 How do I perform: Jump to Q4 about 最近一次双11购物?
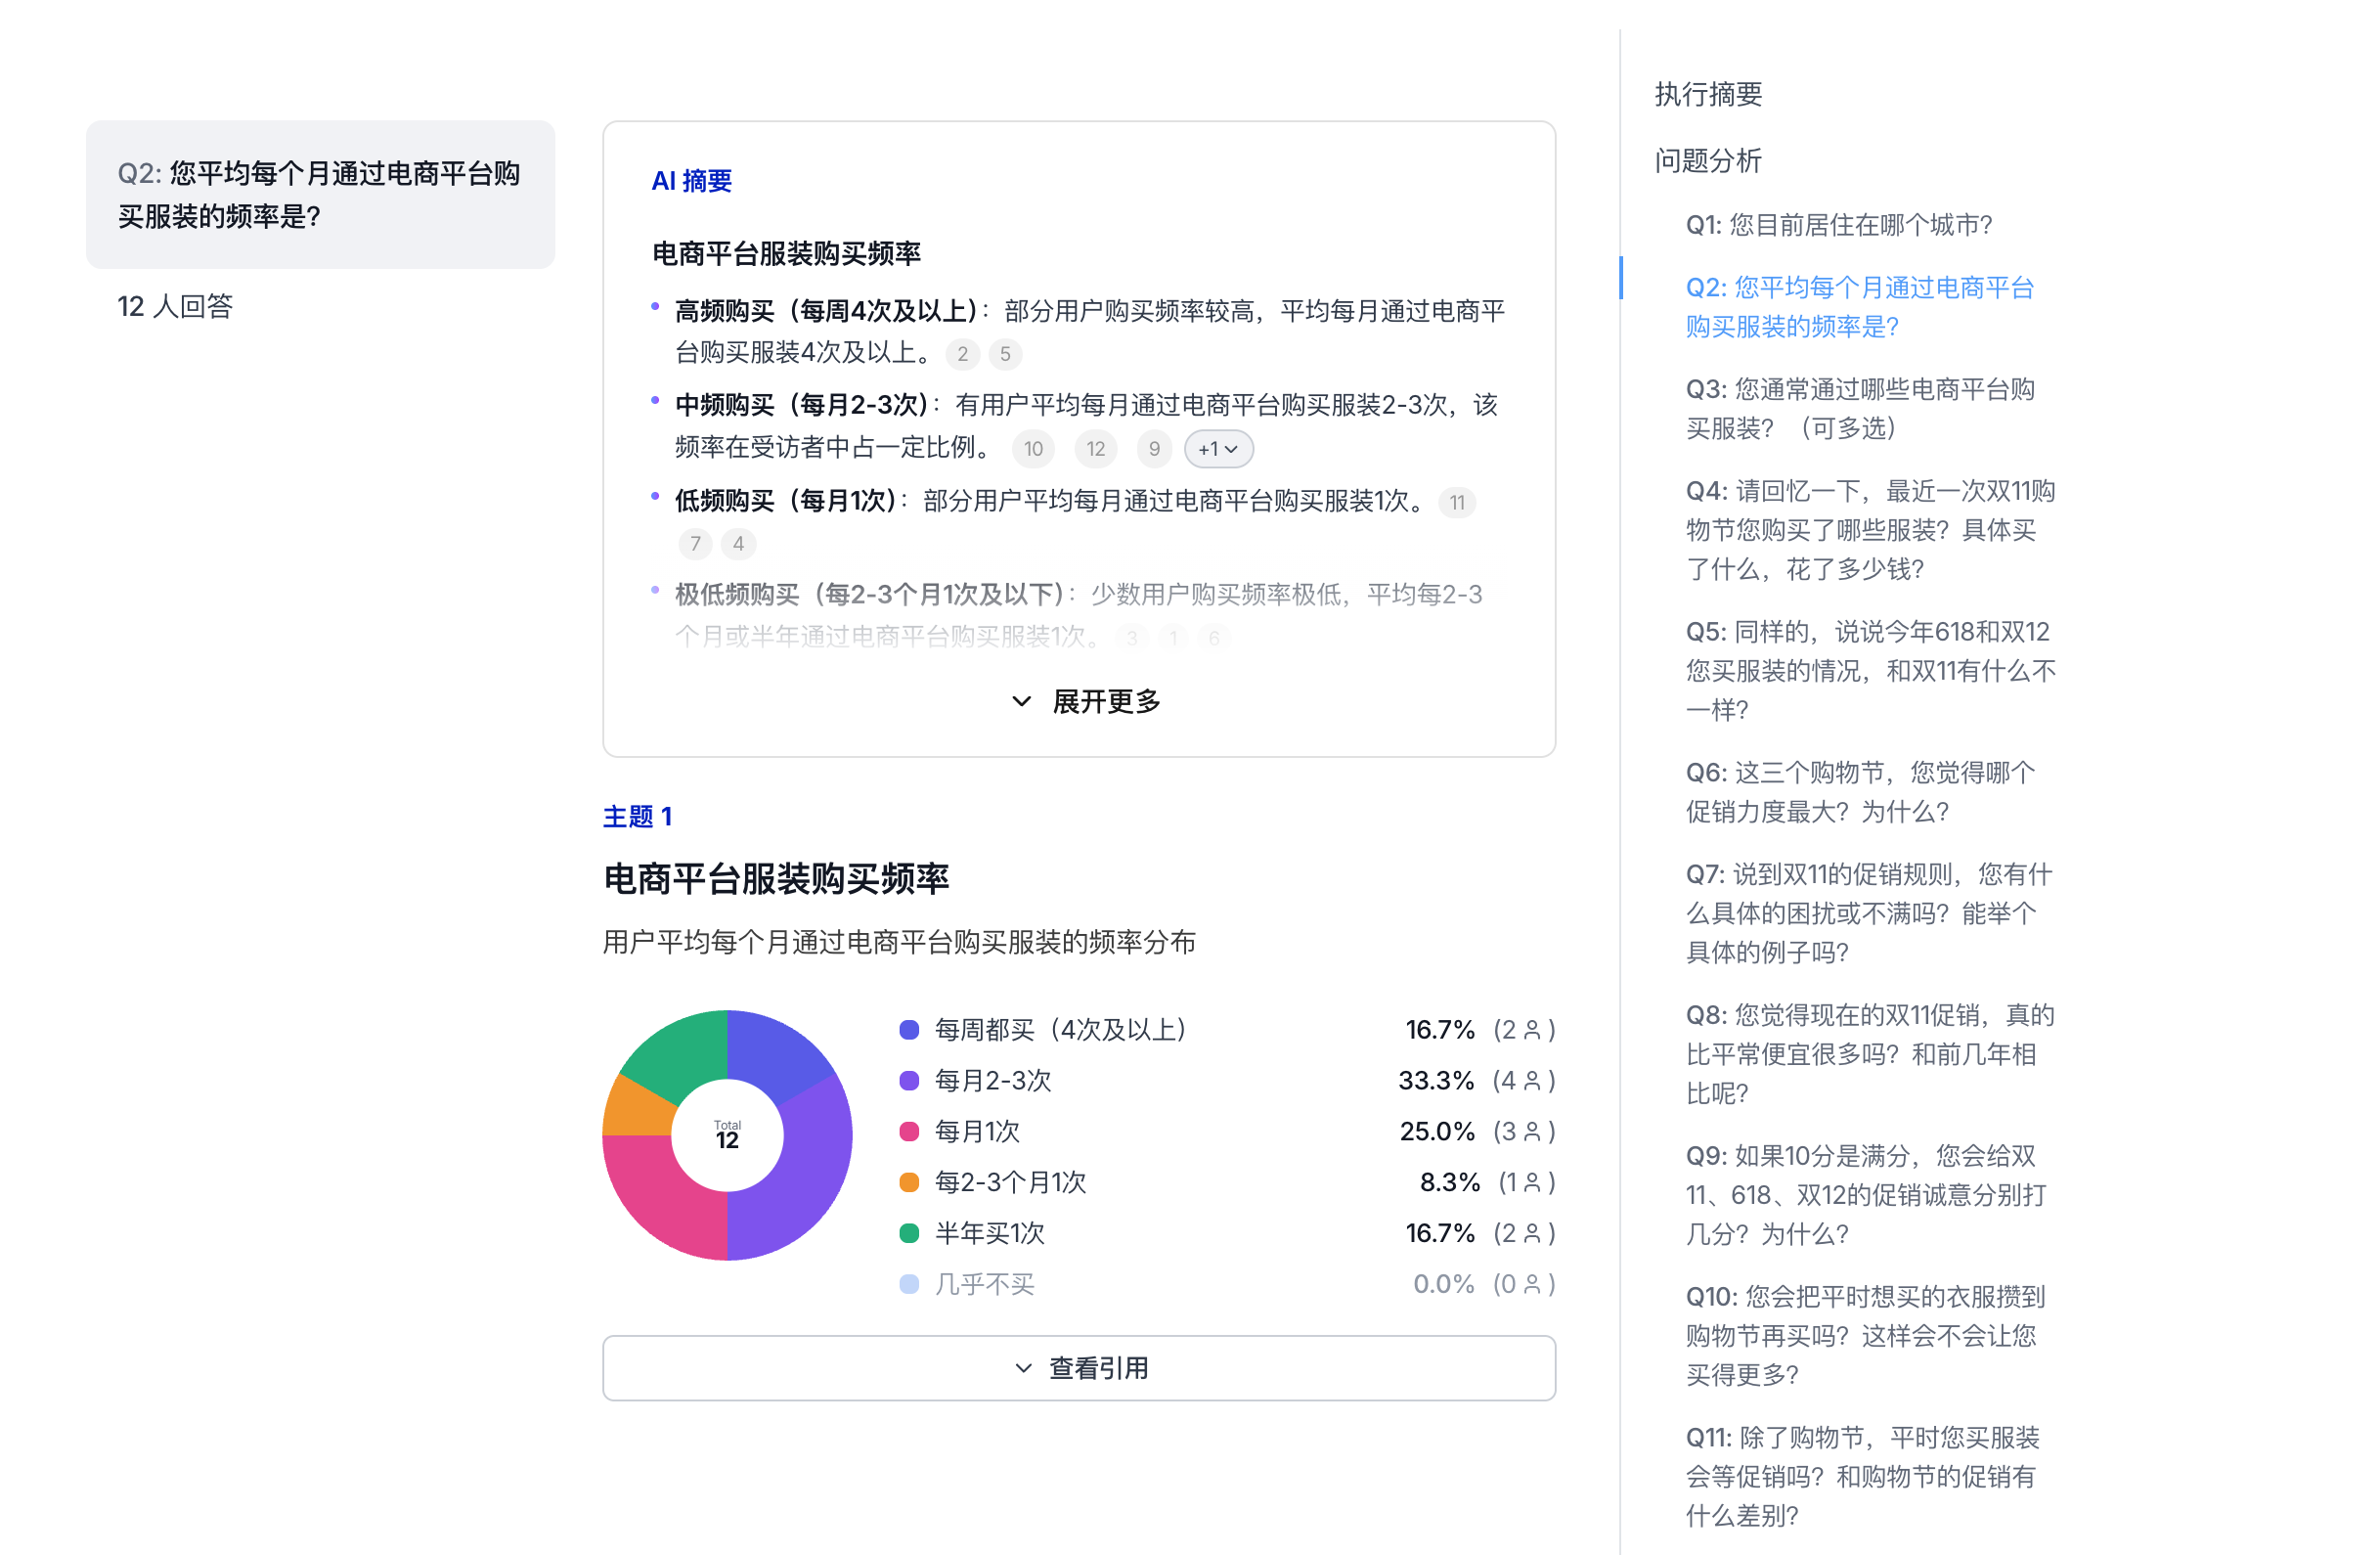[x=1870, y=530]
